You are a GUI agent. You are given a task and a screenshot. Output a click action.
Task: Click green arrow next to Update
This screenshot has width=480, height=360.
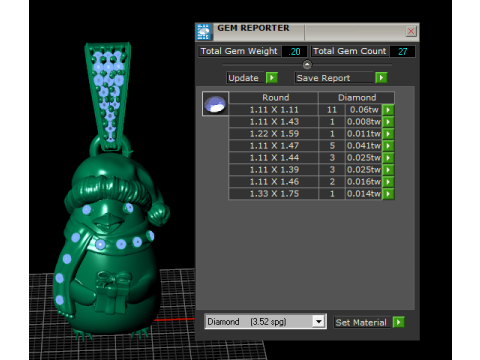click(272, 78)
